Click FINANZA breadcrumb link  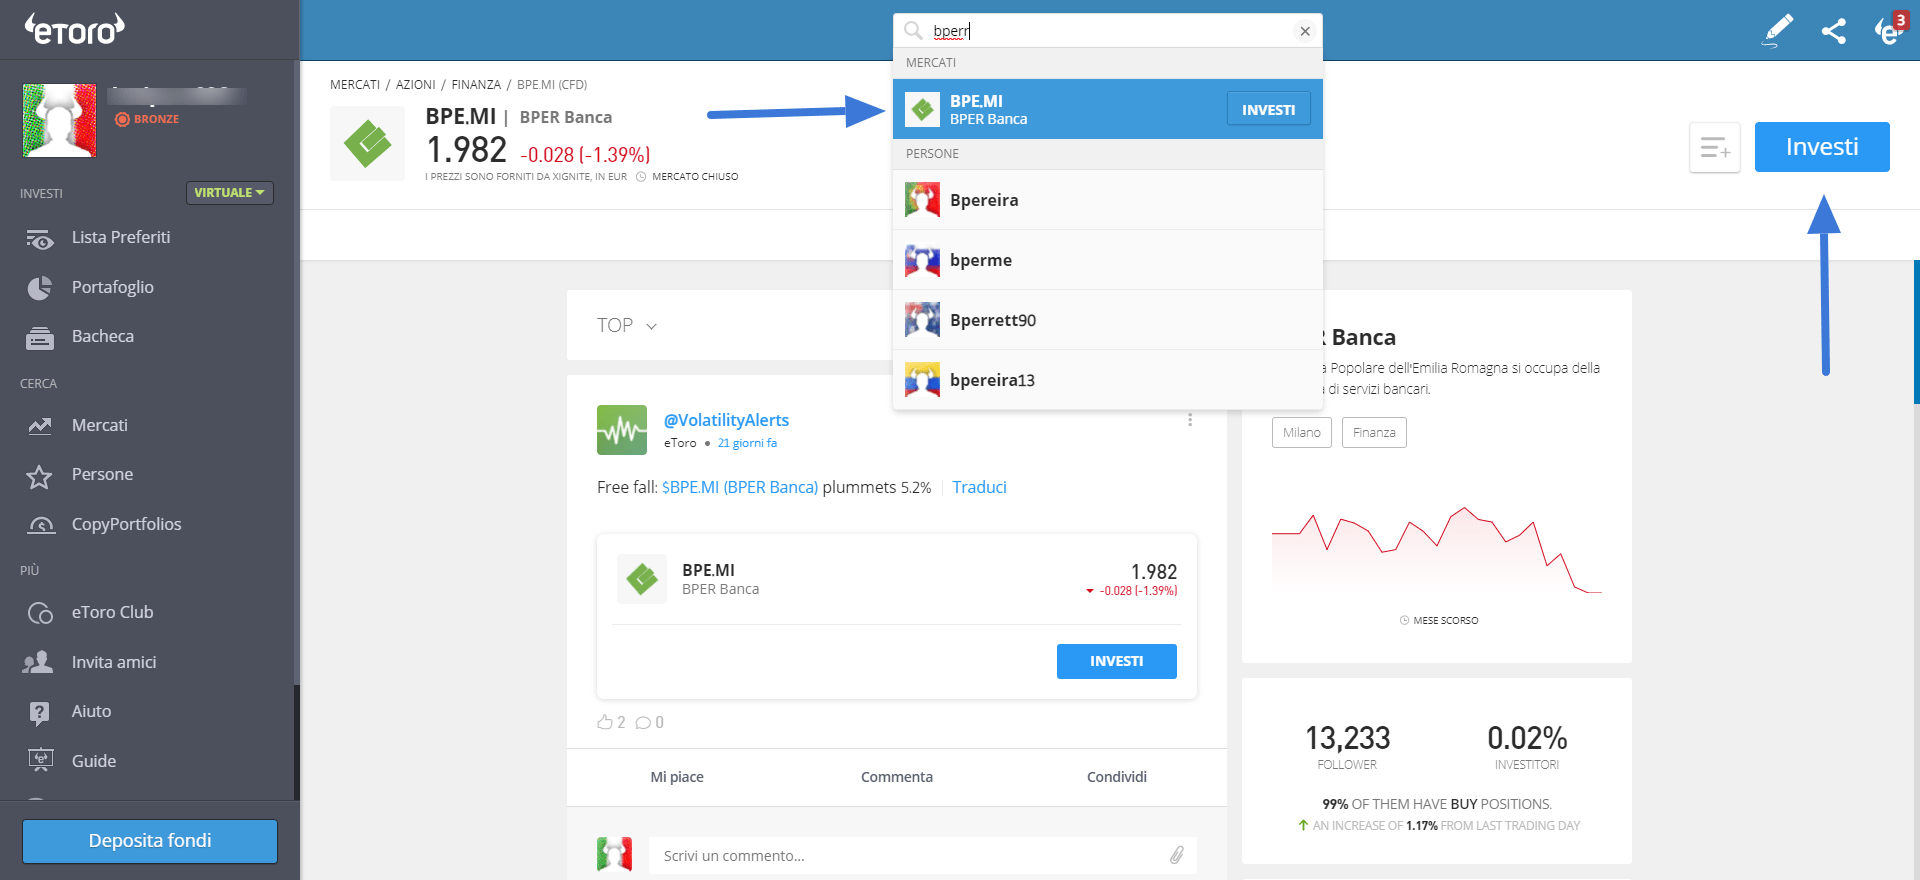click(x=476, y=85)
